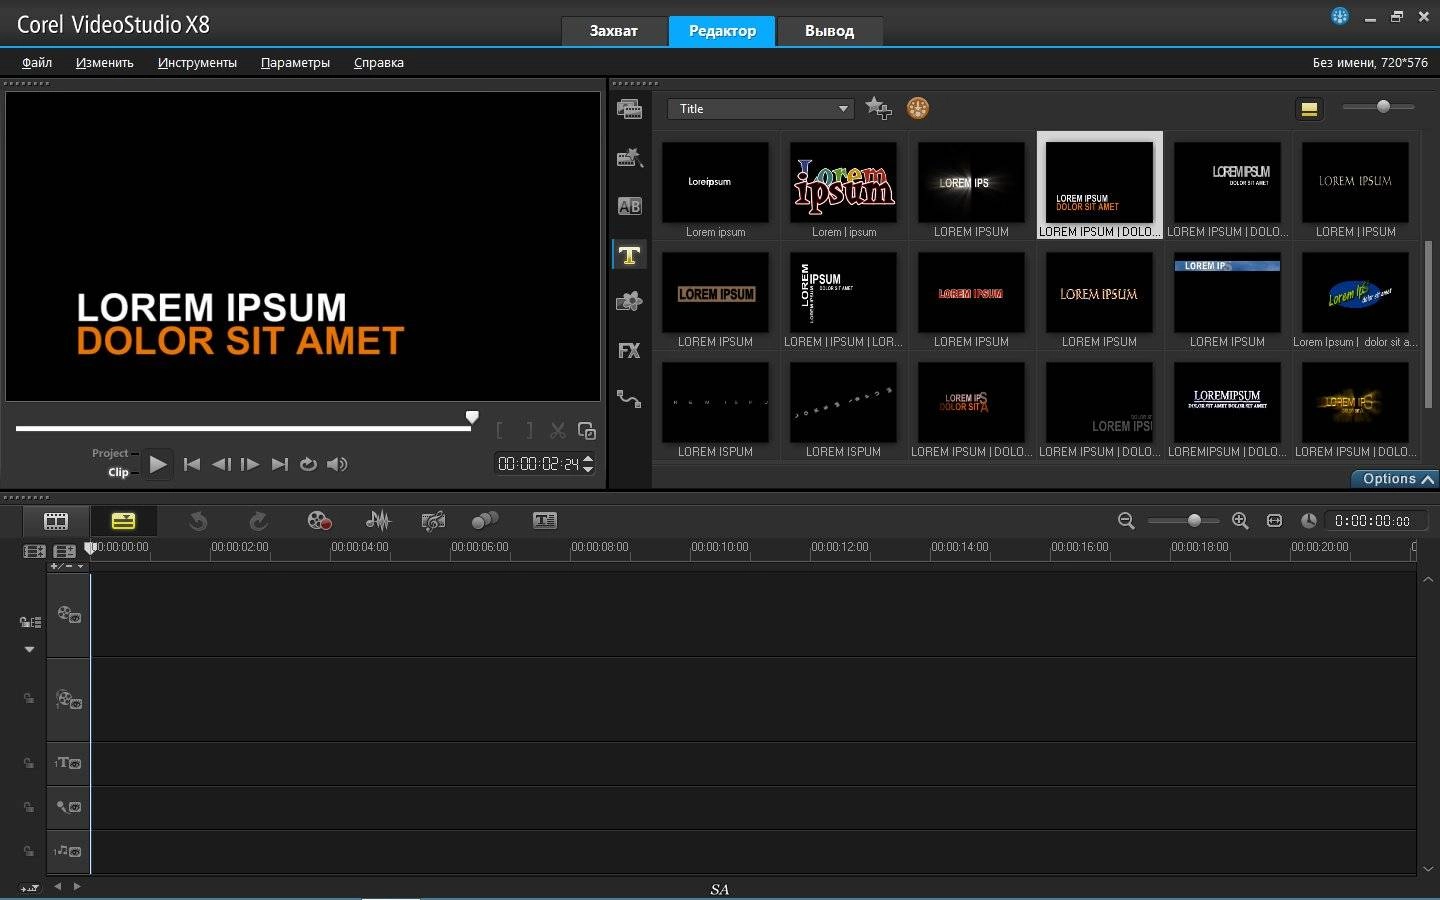Enlarge the preview window icon

coord(587,431)
